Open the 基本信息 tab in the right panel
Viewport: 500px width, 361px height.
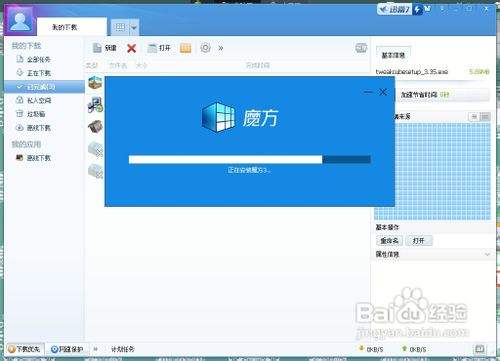(x=393, y=55)
